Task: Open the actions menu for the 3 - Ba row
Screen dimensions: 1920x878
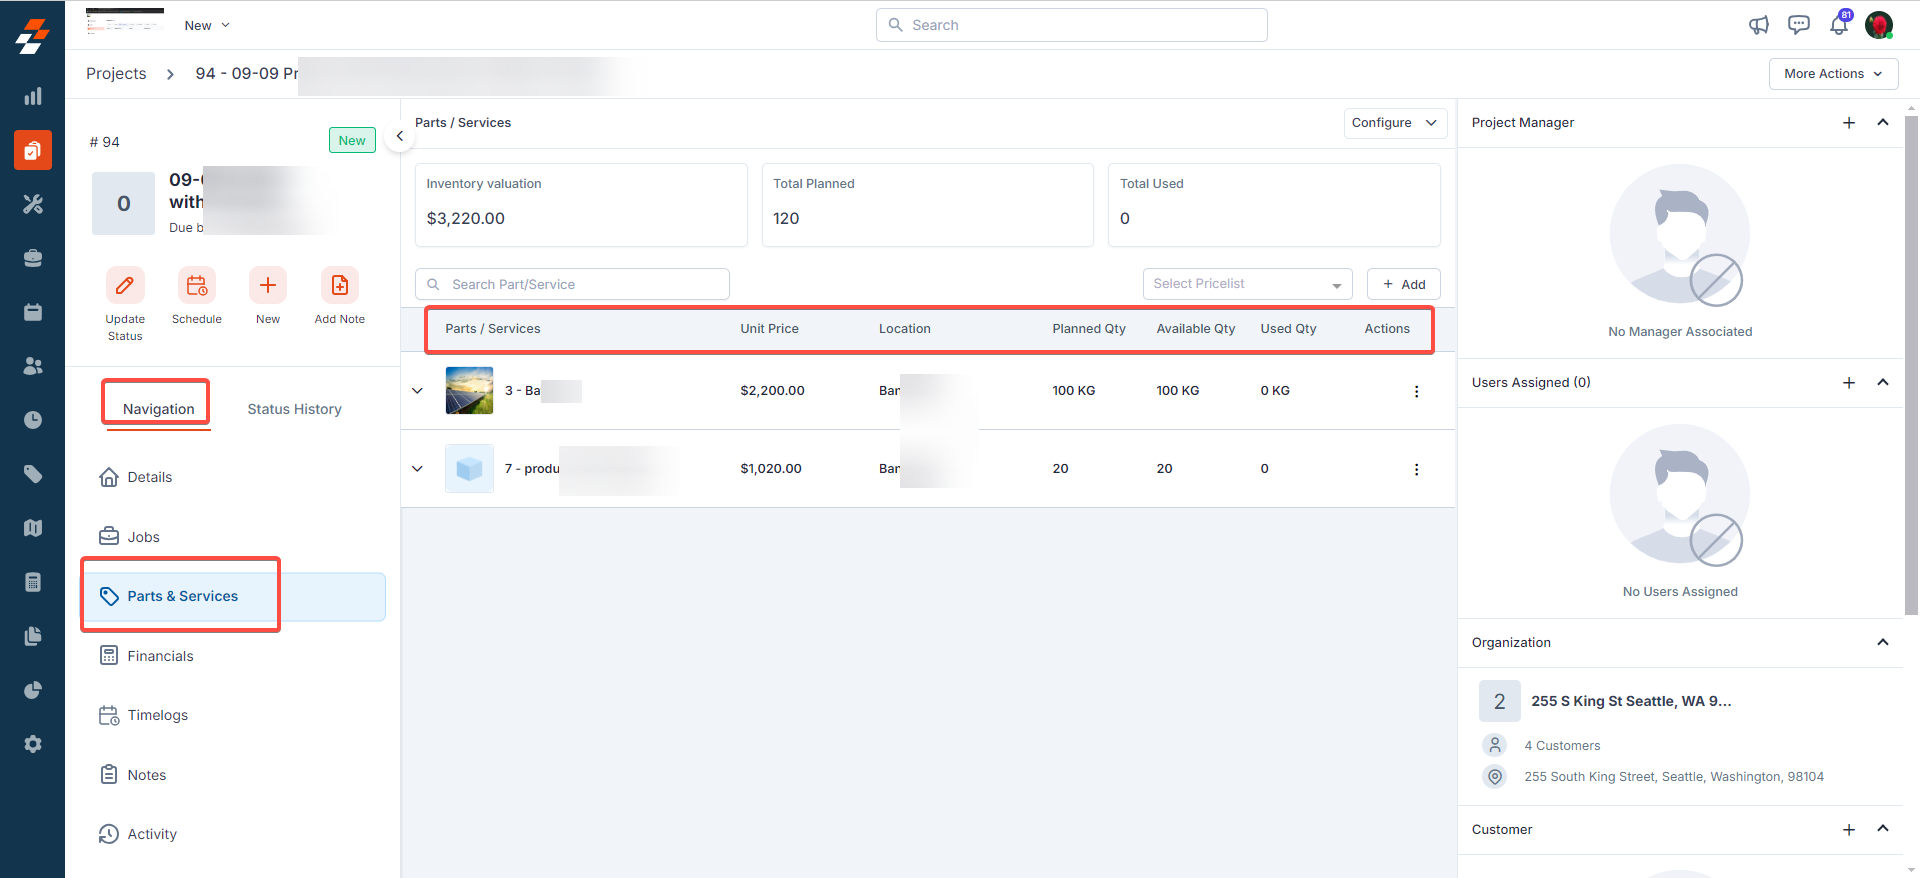Action: (1416, 391)
